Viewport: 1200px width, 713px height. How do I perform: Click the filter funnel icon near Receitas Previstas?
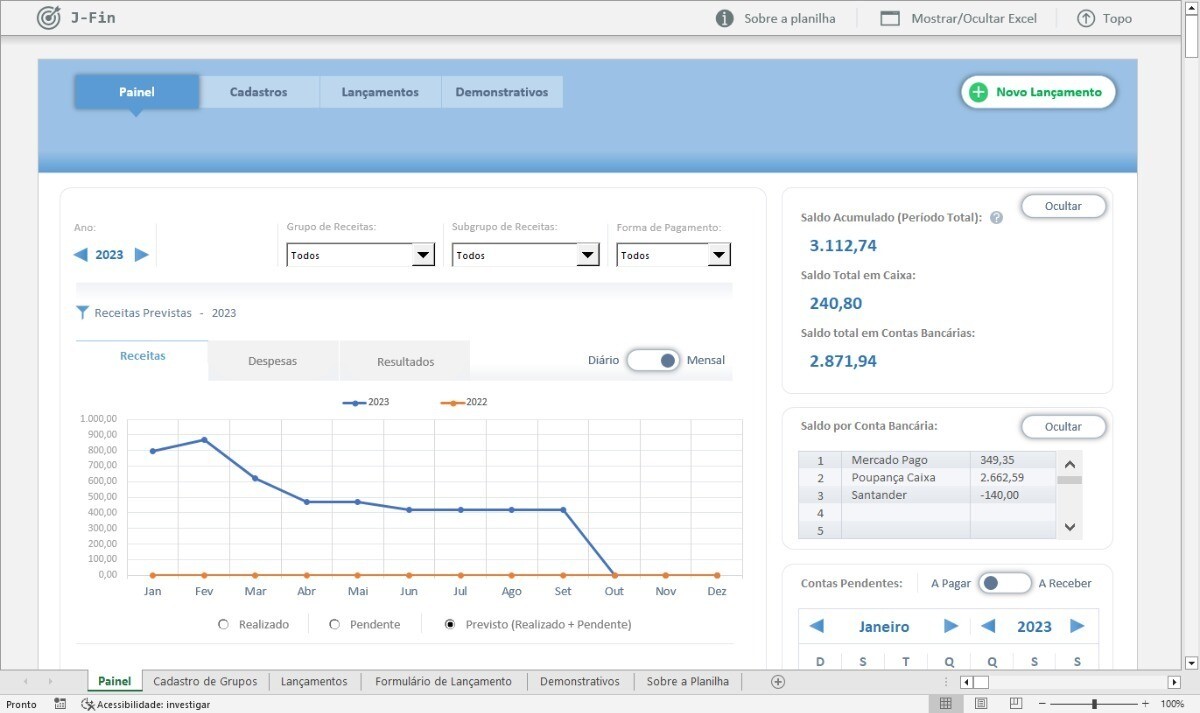click(x=82, y=313)
